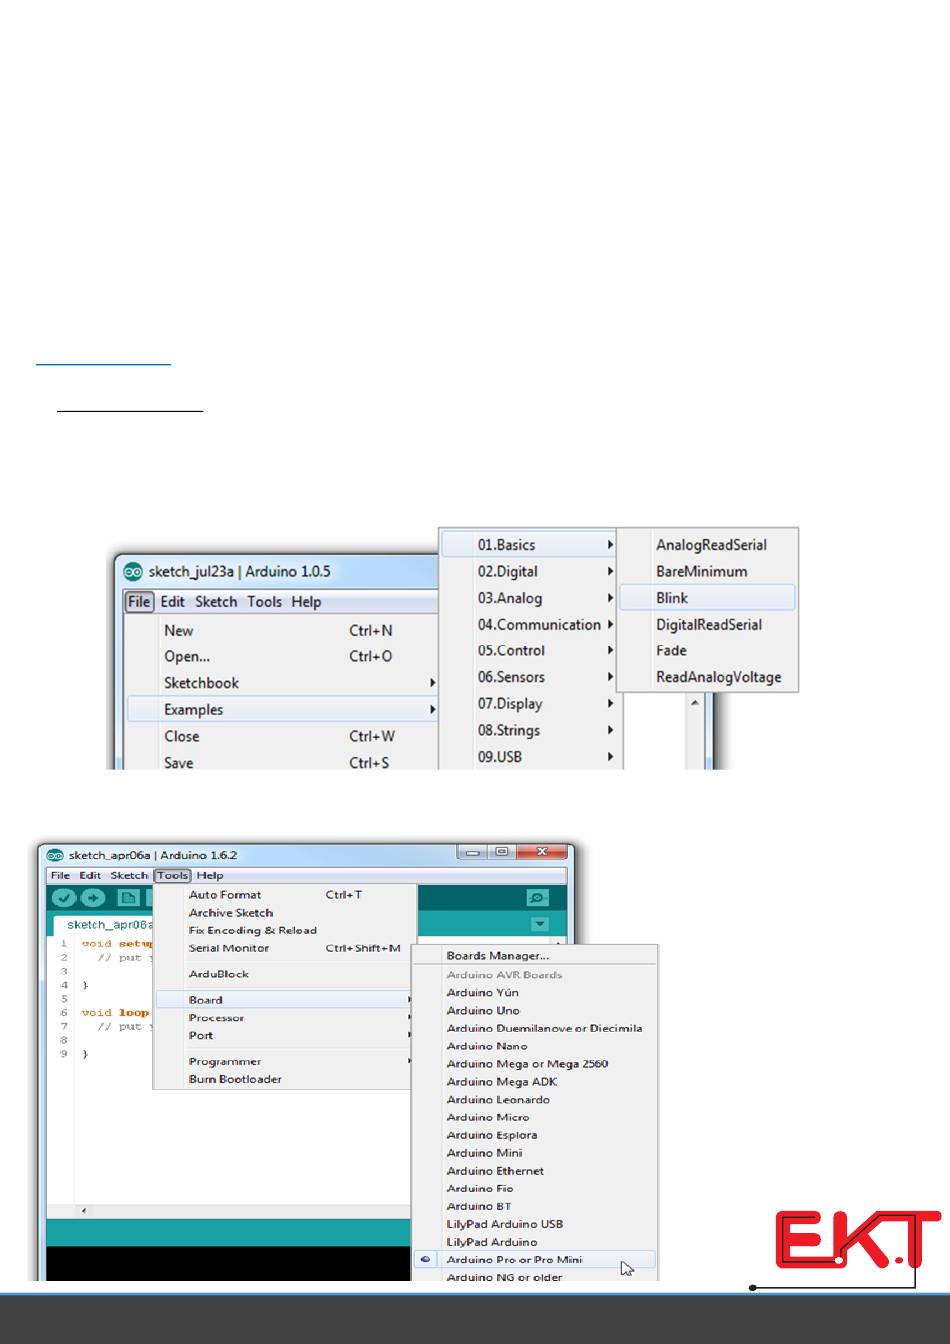This screenshot has height=1344, width=950.
Task: Open the Help menu in Arduino 1.6.2
Action: pos(210,876)
